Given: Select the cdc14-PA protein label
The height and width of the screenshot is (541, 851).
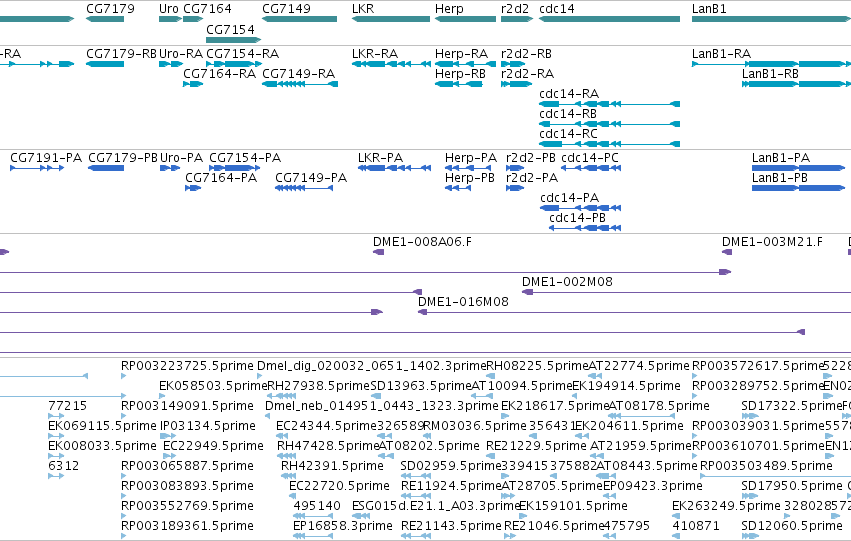Looking at the screenshot, I should coord(569,198).
